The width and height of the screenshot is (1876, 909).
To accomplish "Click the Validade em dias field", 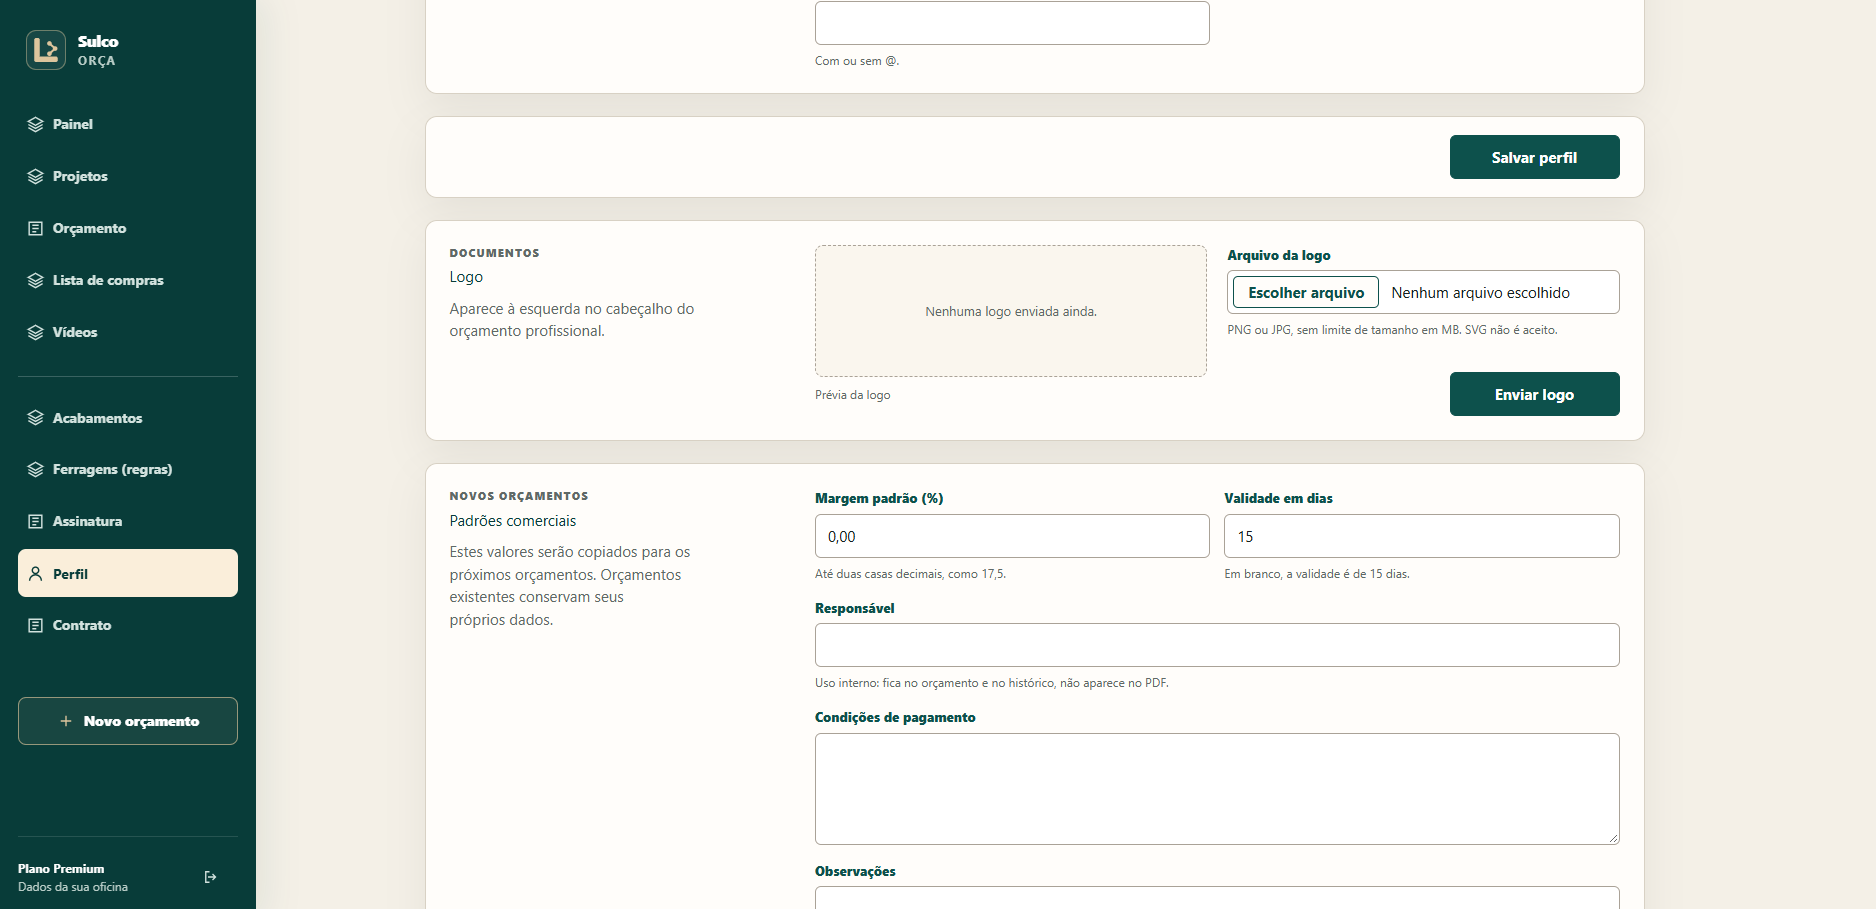I will [1422, 536].
